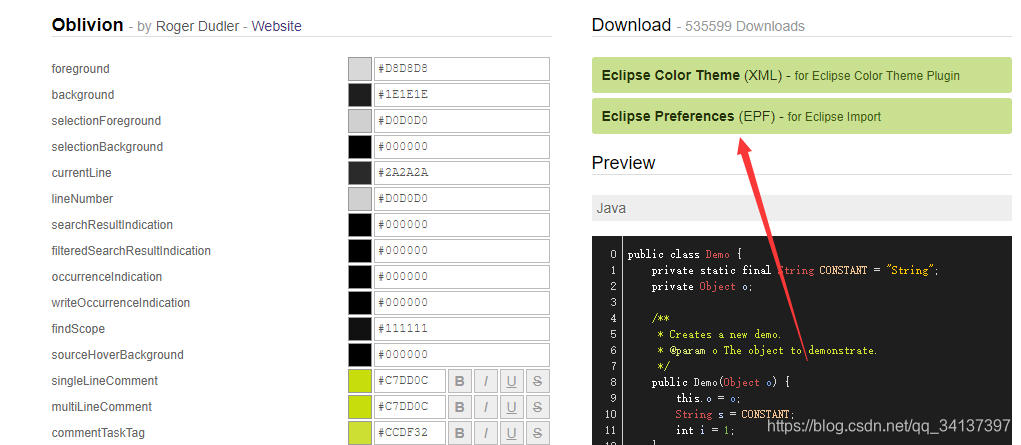Open the author's Website link

pos(277,27)
